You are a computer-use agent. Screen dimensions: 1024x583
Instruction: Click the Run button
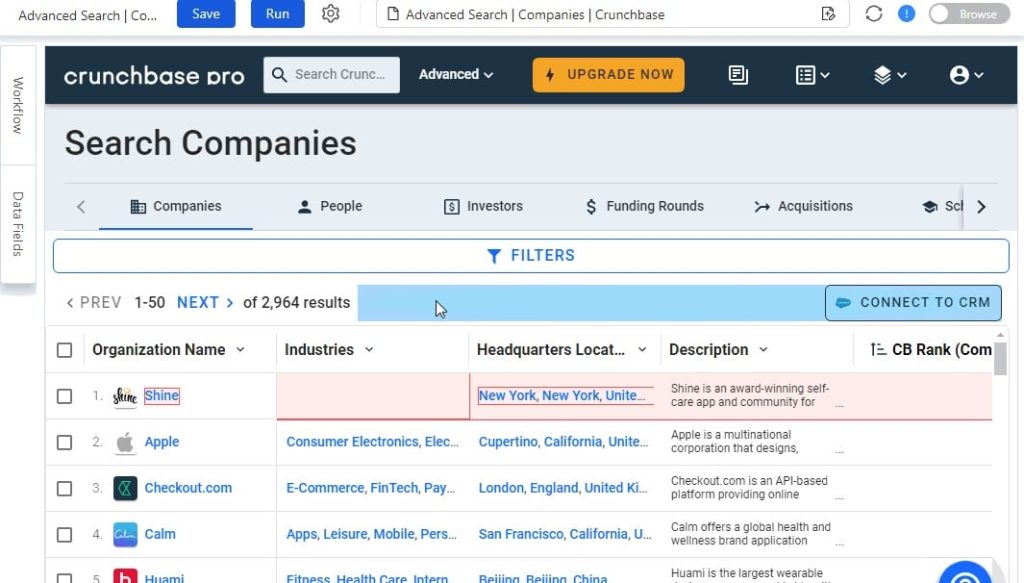[x=278, y=14]
